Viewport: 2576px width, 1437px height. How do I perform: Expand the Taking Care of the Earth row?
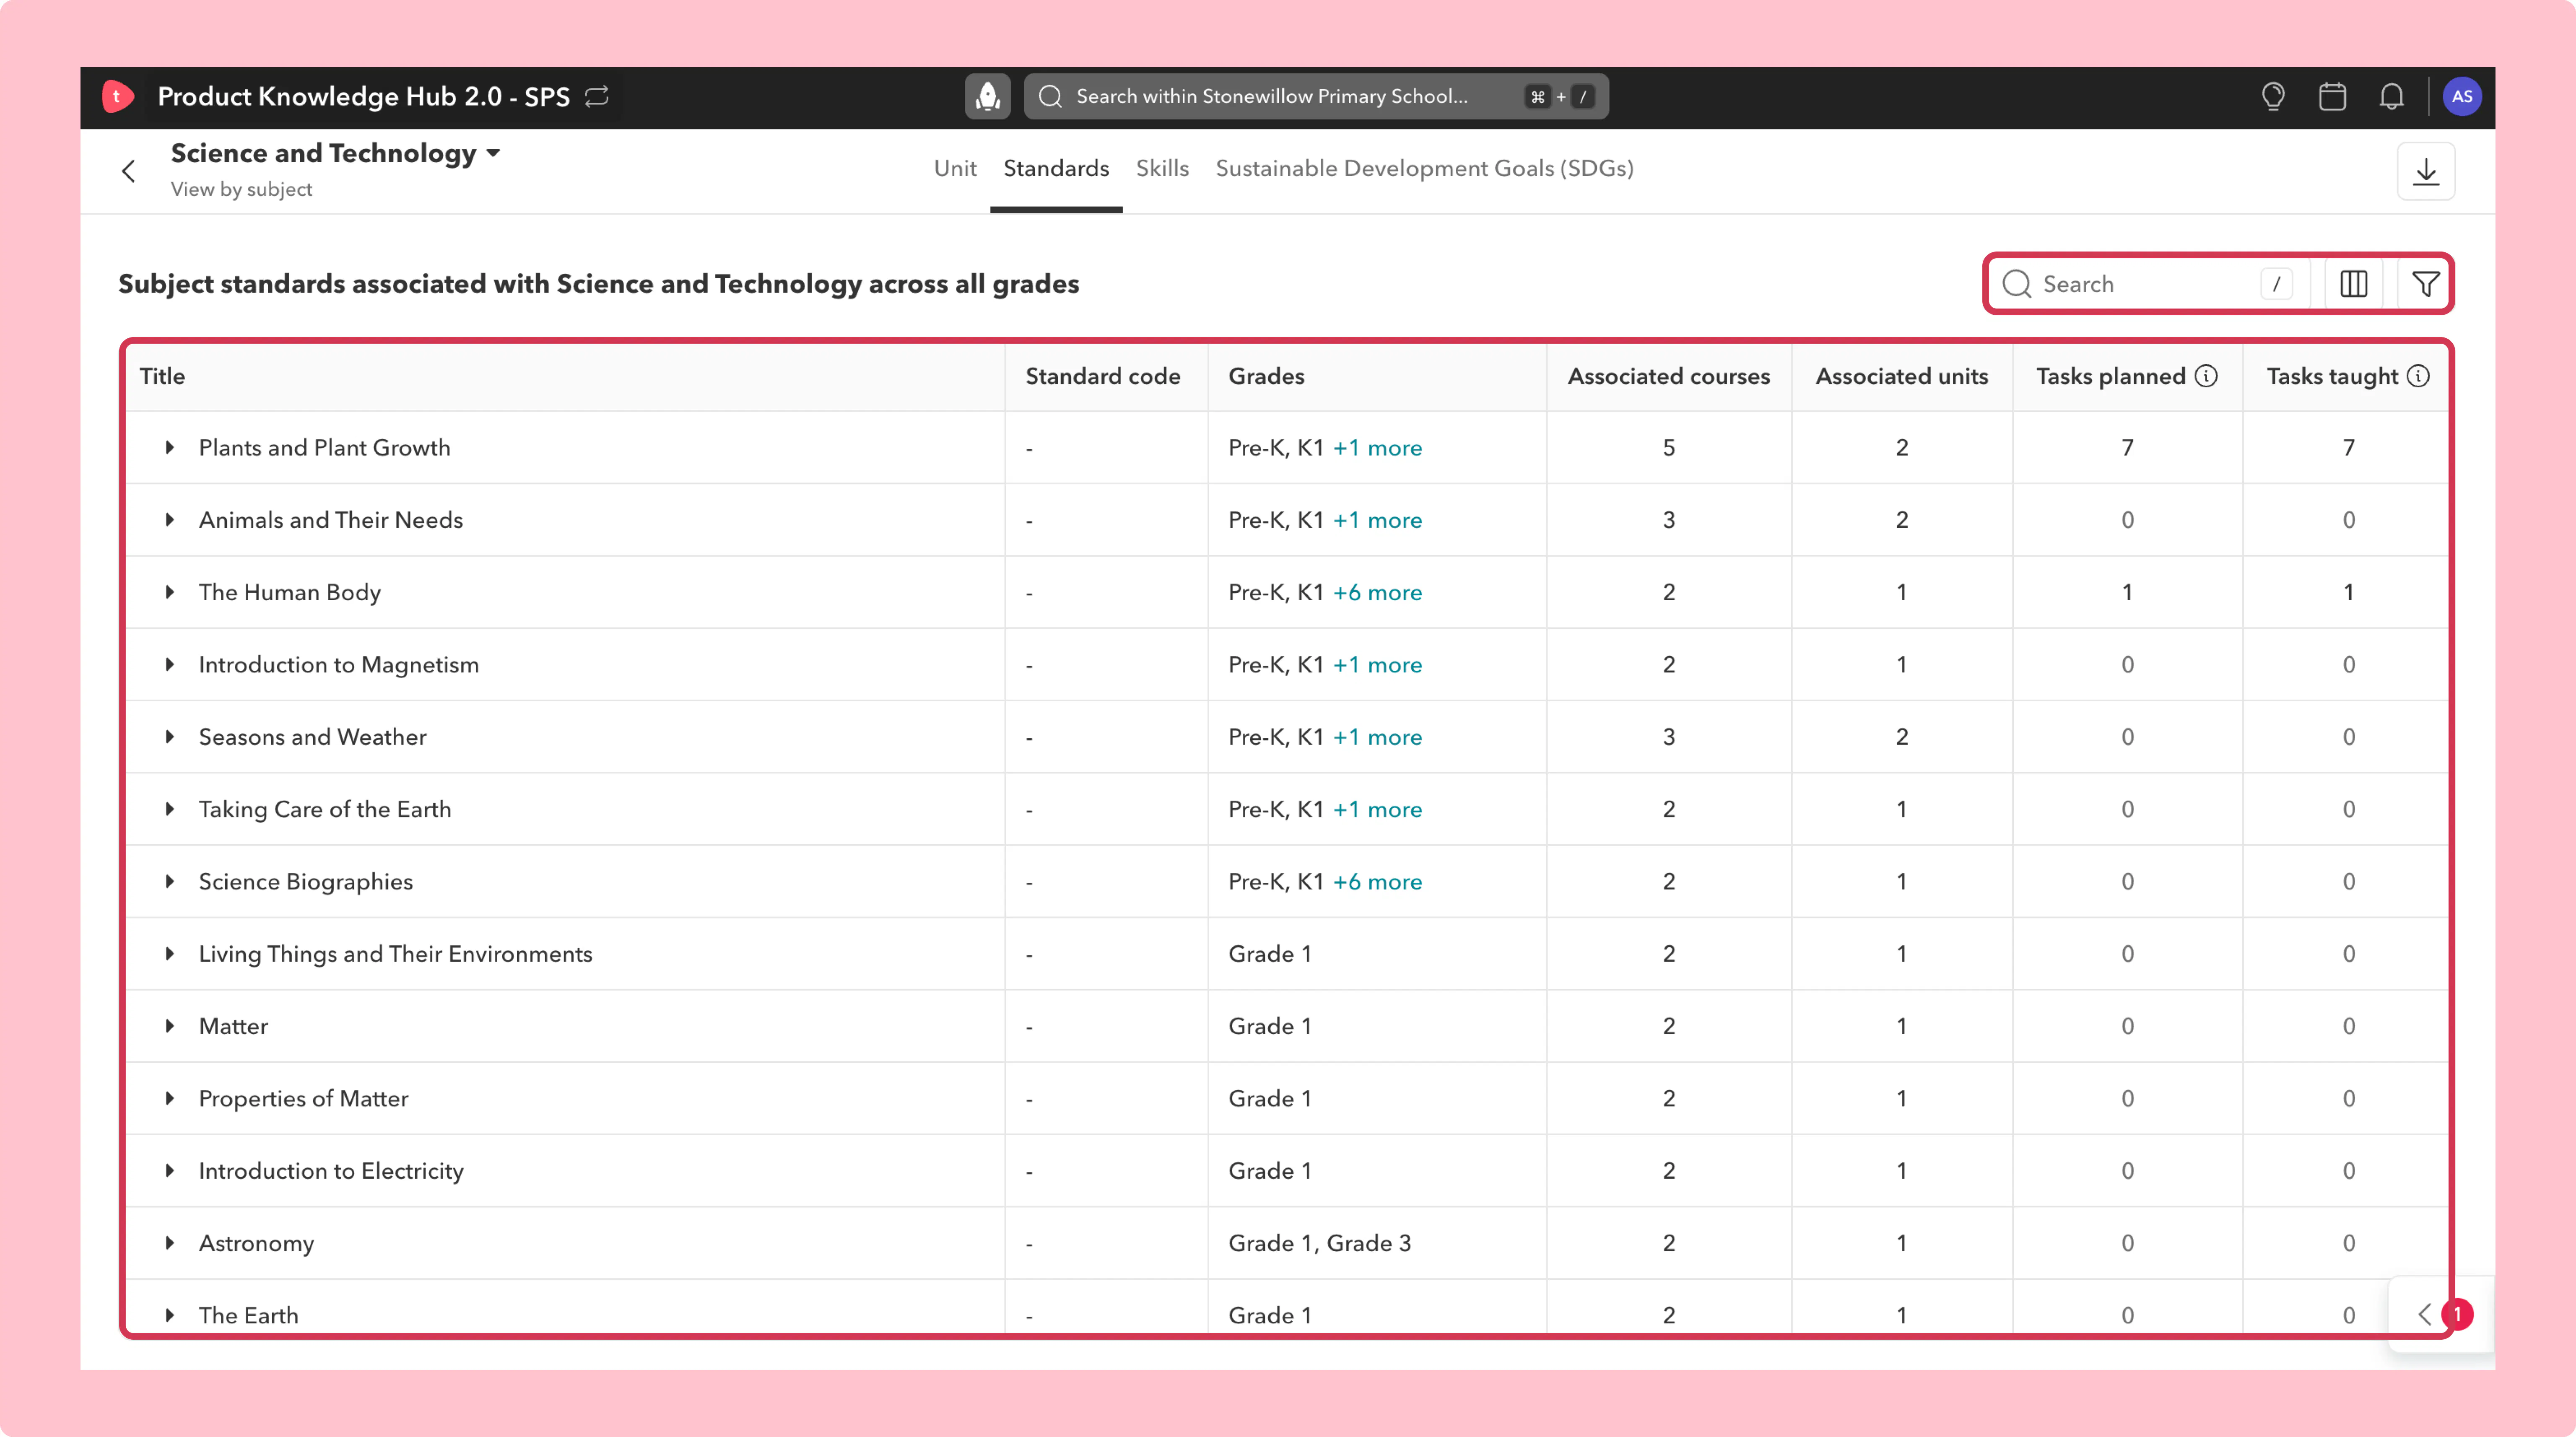pos(170,809)
